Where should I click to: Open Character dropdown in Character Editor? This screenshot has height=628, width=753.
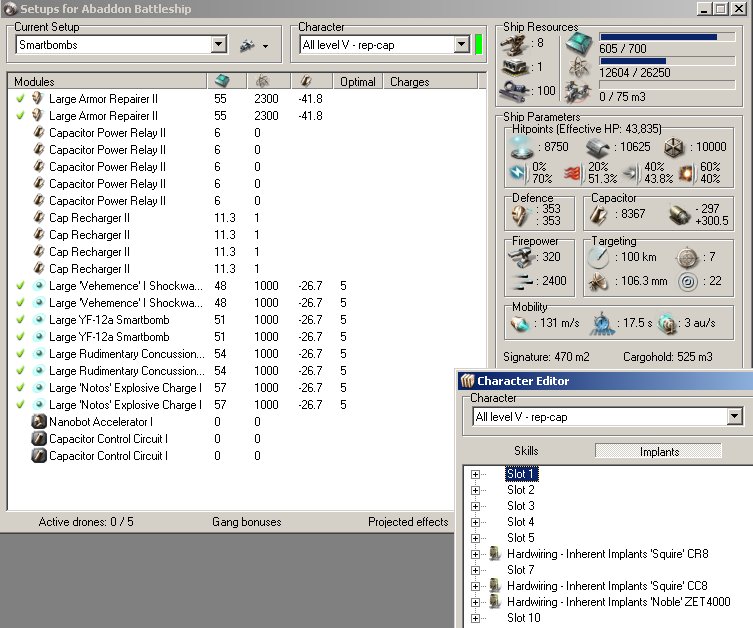click(x=735, y=417)
